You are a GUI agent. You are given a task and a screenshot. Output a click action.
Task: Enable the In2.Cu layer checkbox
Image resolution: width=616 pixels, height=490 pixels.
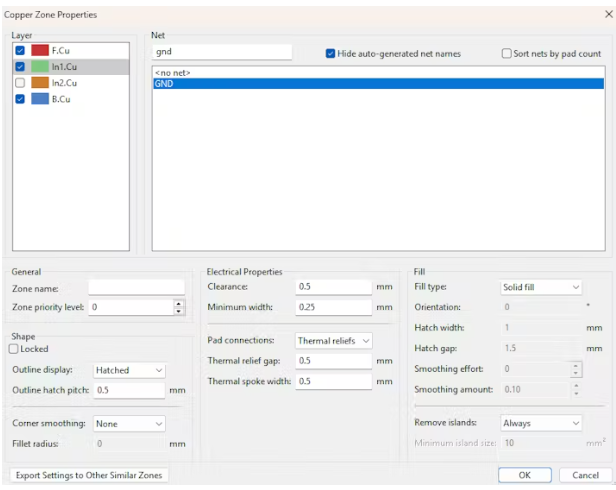point(20,82)
